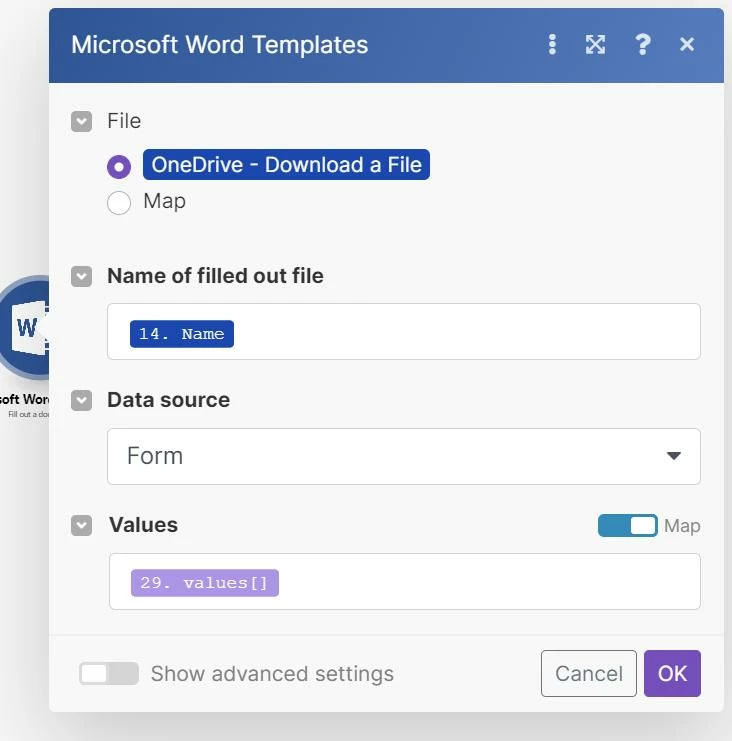Open help with the question mark icon
The height and width of the screenshot is (741, 732).
[642, 45]
